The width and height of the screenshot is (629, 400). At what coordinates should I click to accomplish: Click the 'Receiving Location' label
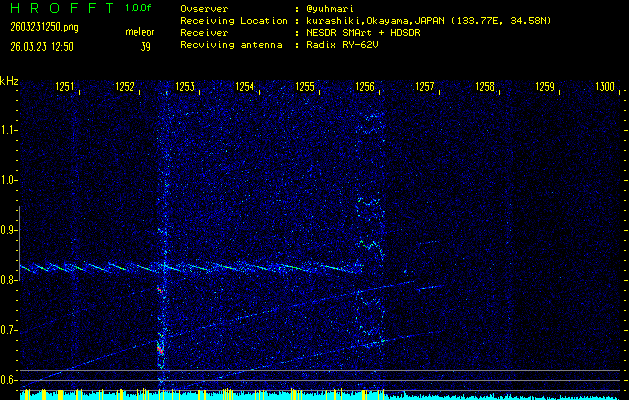pos(234,21)
